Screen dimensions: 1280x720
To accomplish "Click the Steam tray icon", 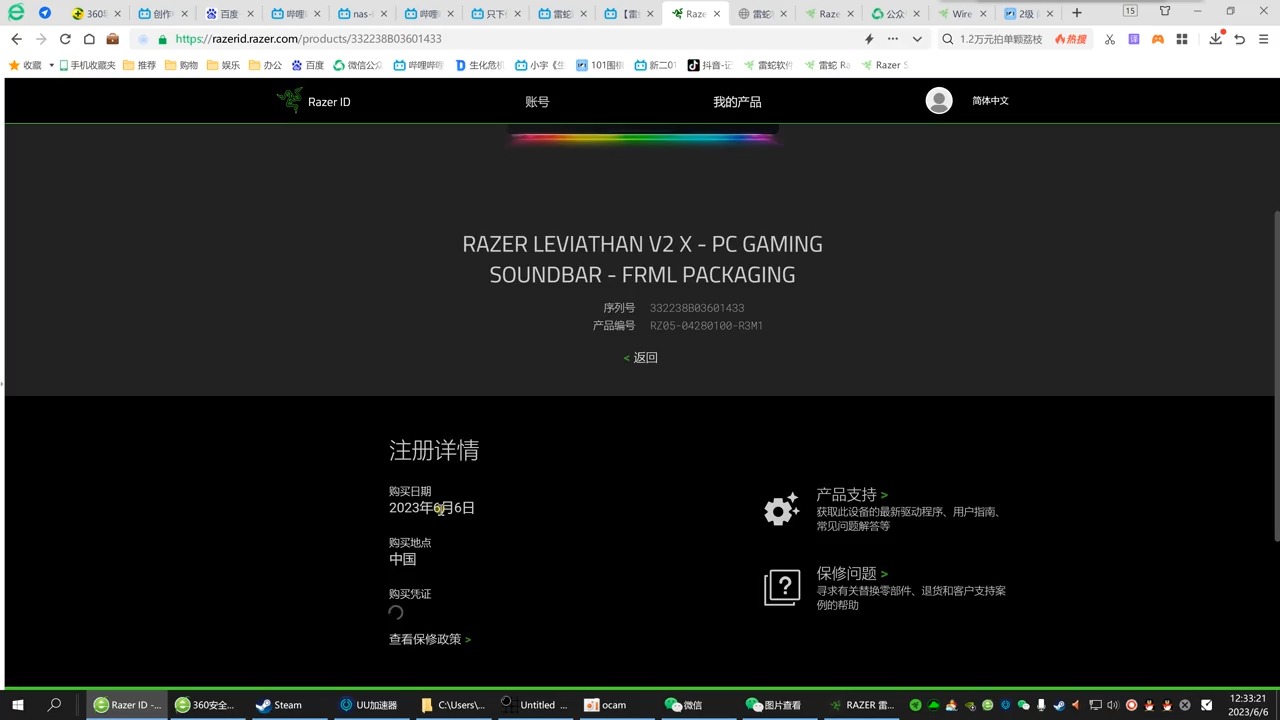I will coord(1059,705).
